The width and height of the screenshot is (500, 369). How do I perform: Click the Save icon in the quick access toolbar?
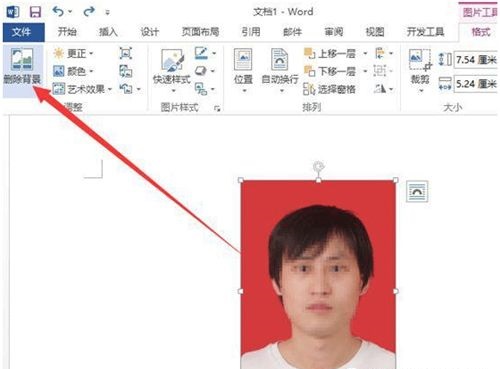click(35, 12)
